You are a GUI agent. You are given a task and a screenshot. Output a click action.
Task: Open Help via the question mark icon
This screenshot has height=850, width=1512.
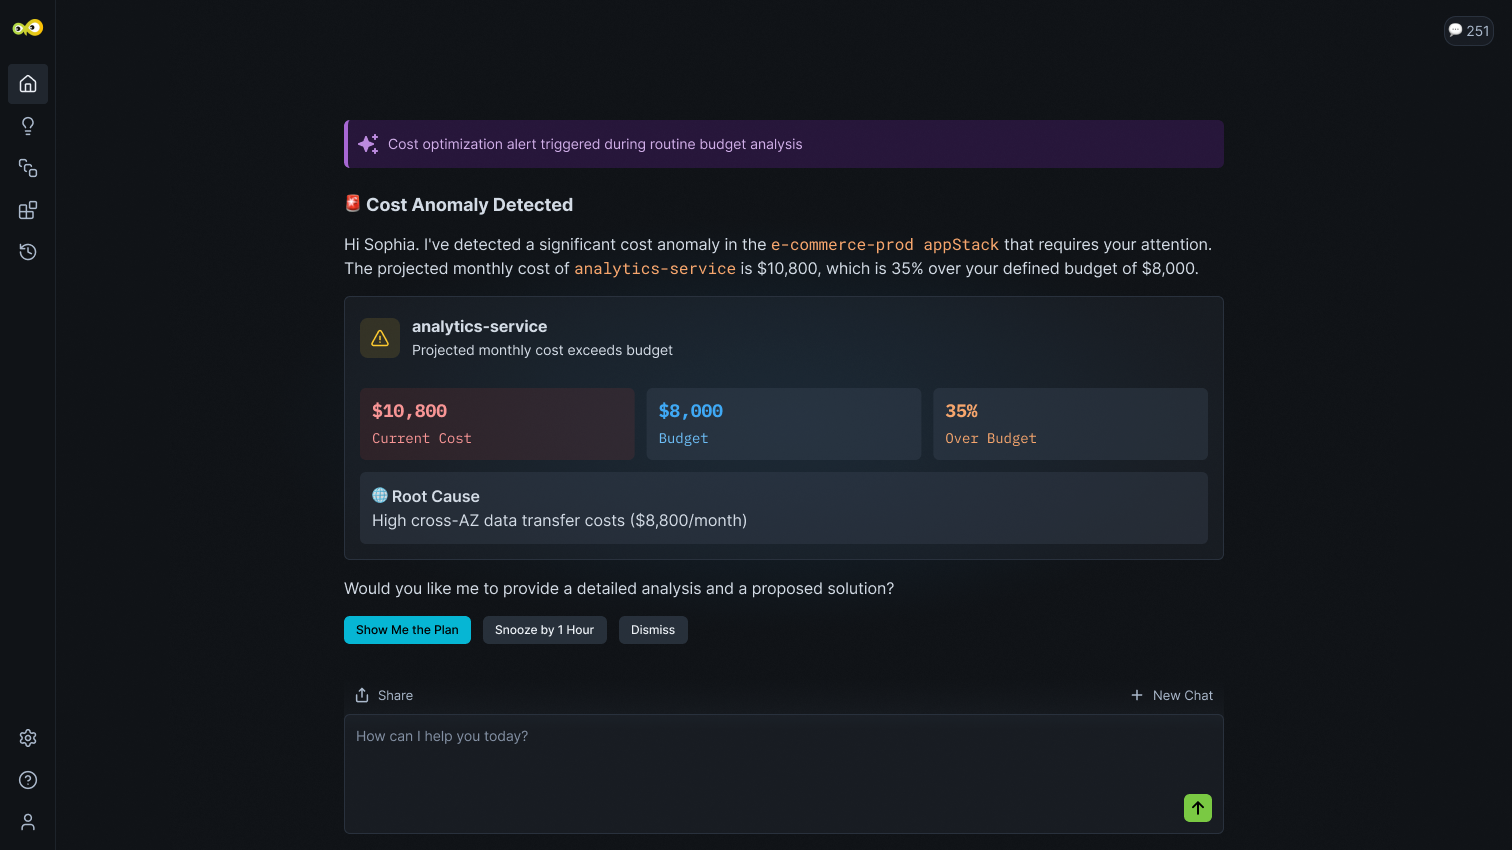tap(27, 780)
